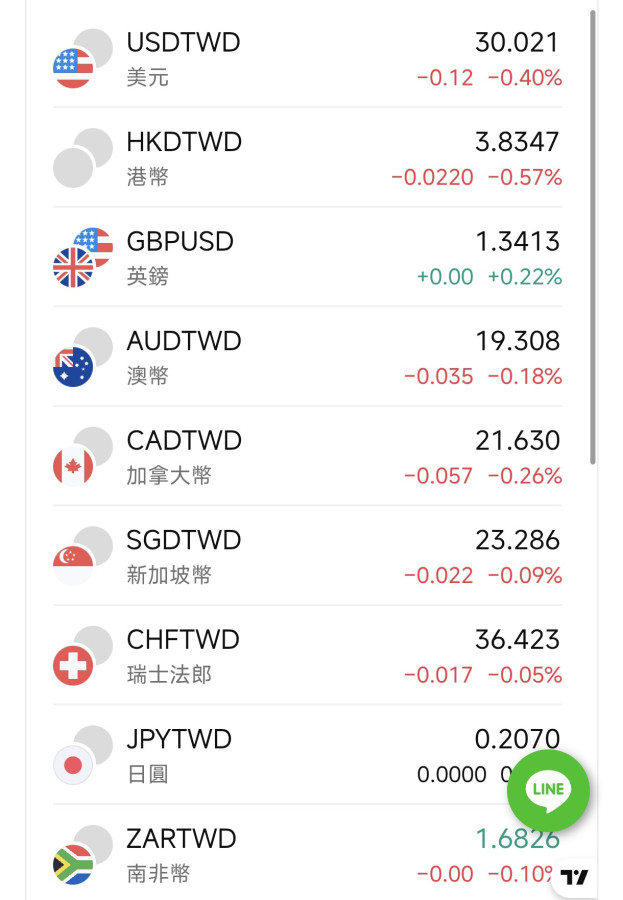The image size is (623, 900).
Task: Click the CADTWD label 加拿大幣
Action: pos(169,475)
